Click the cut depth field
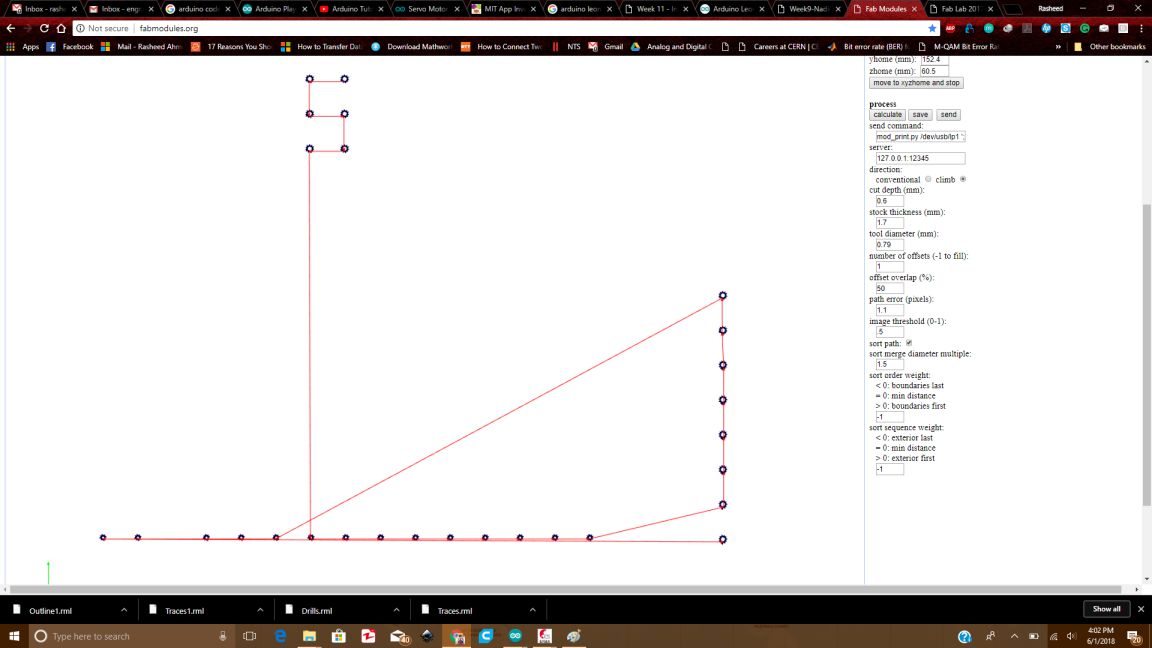Viewport: 1152px width, 648px height. pos(889,201)
